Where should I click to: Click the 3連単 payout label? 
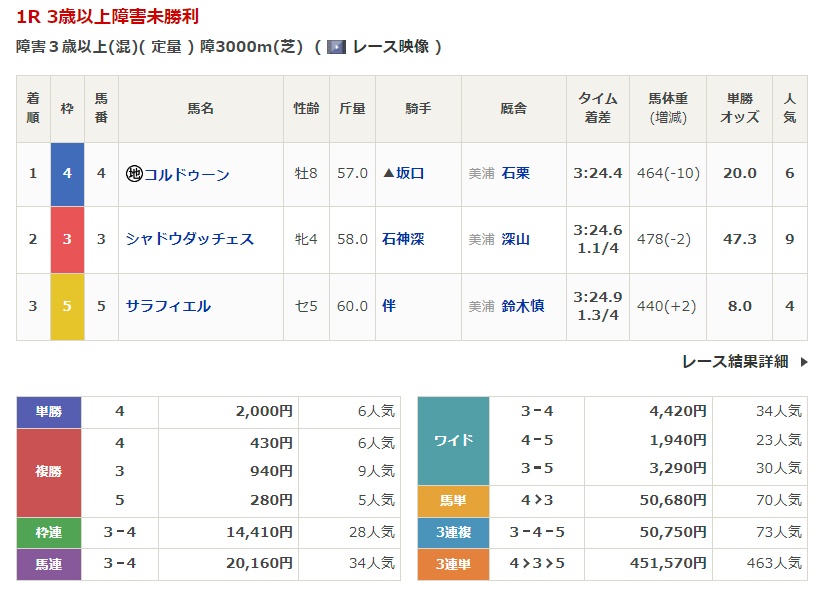point(453,563)
